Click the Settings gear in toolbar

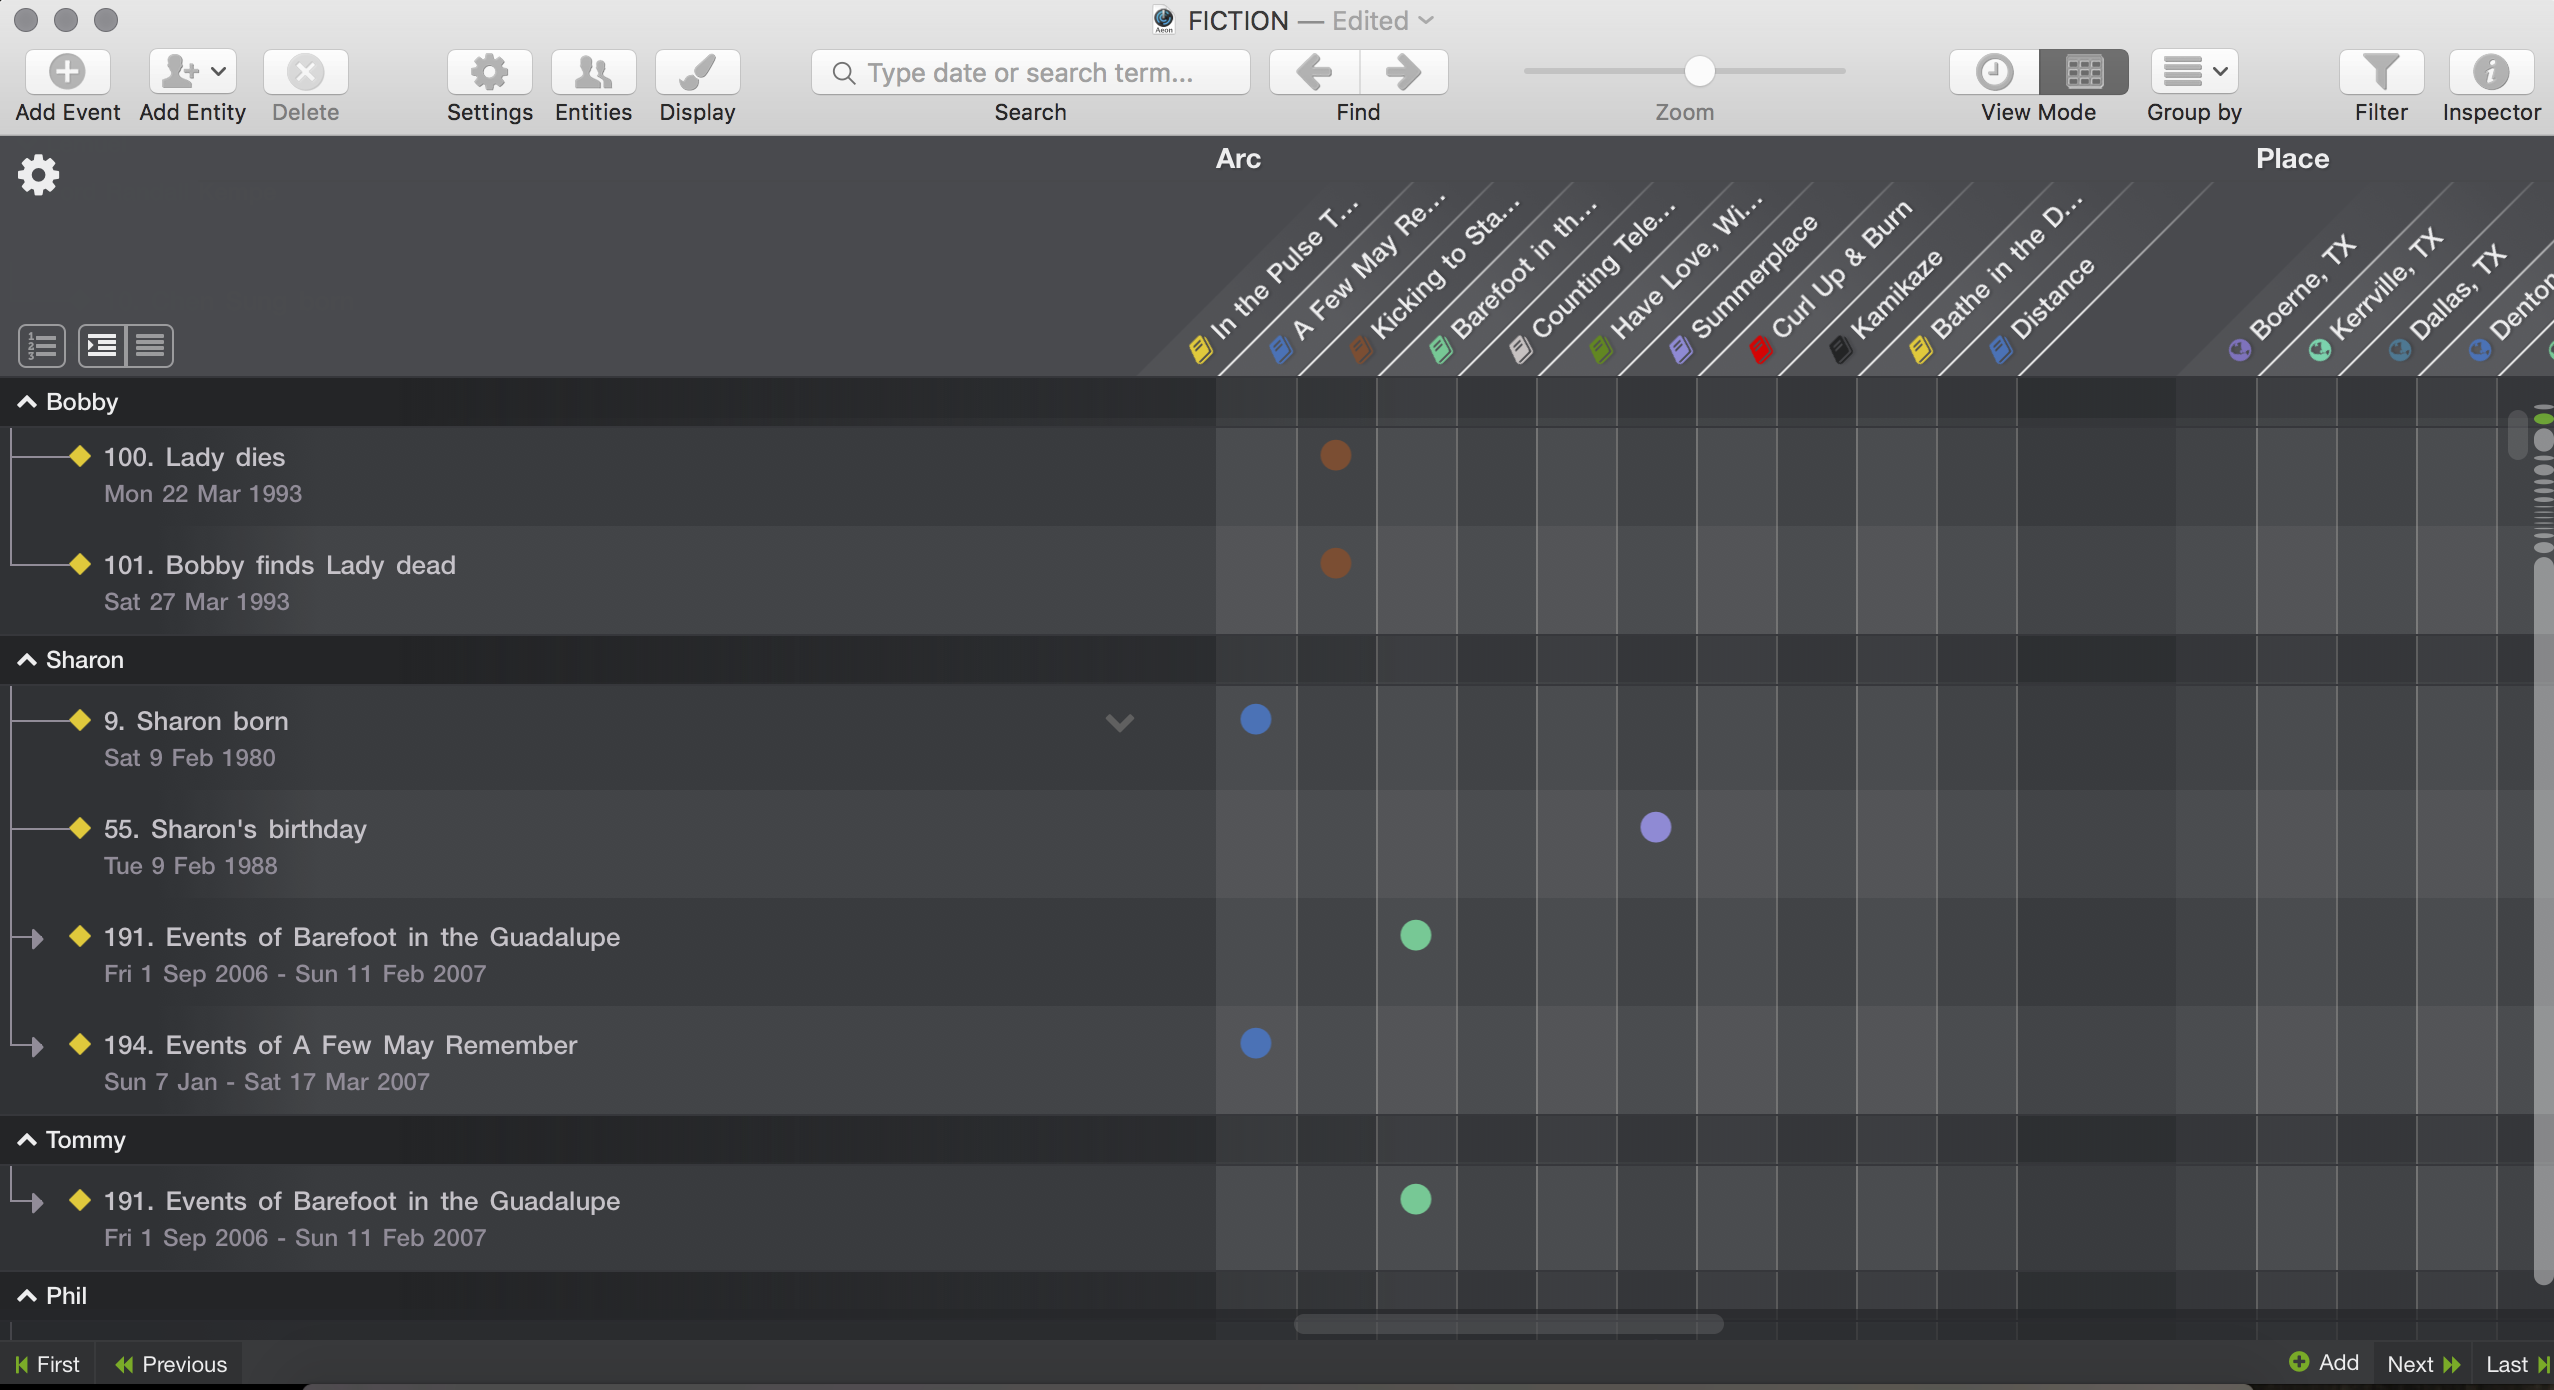(x=489, y=72)
